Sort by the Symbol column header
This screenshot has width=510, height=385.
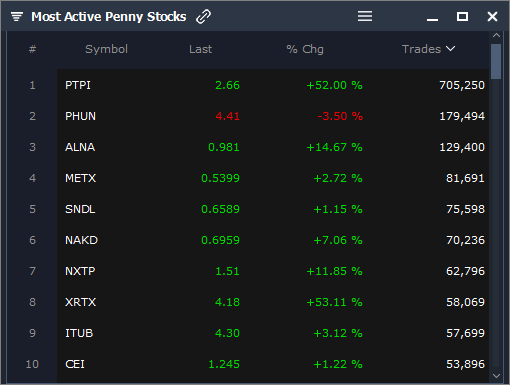click(x=106, y=49)
